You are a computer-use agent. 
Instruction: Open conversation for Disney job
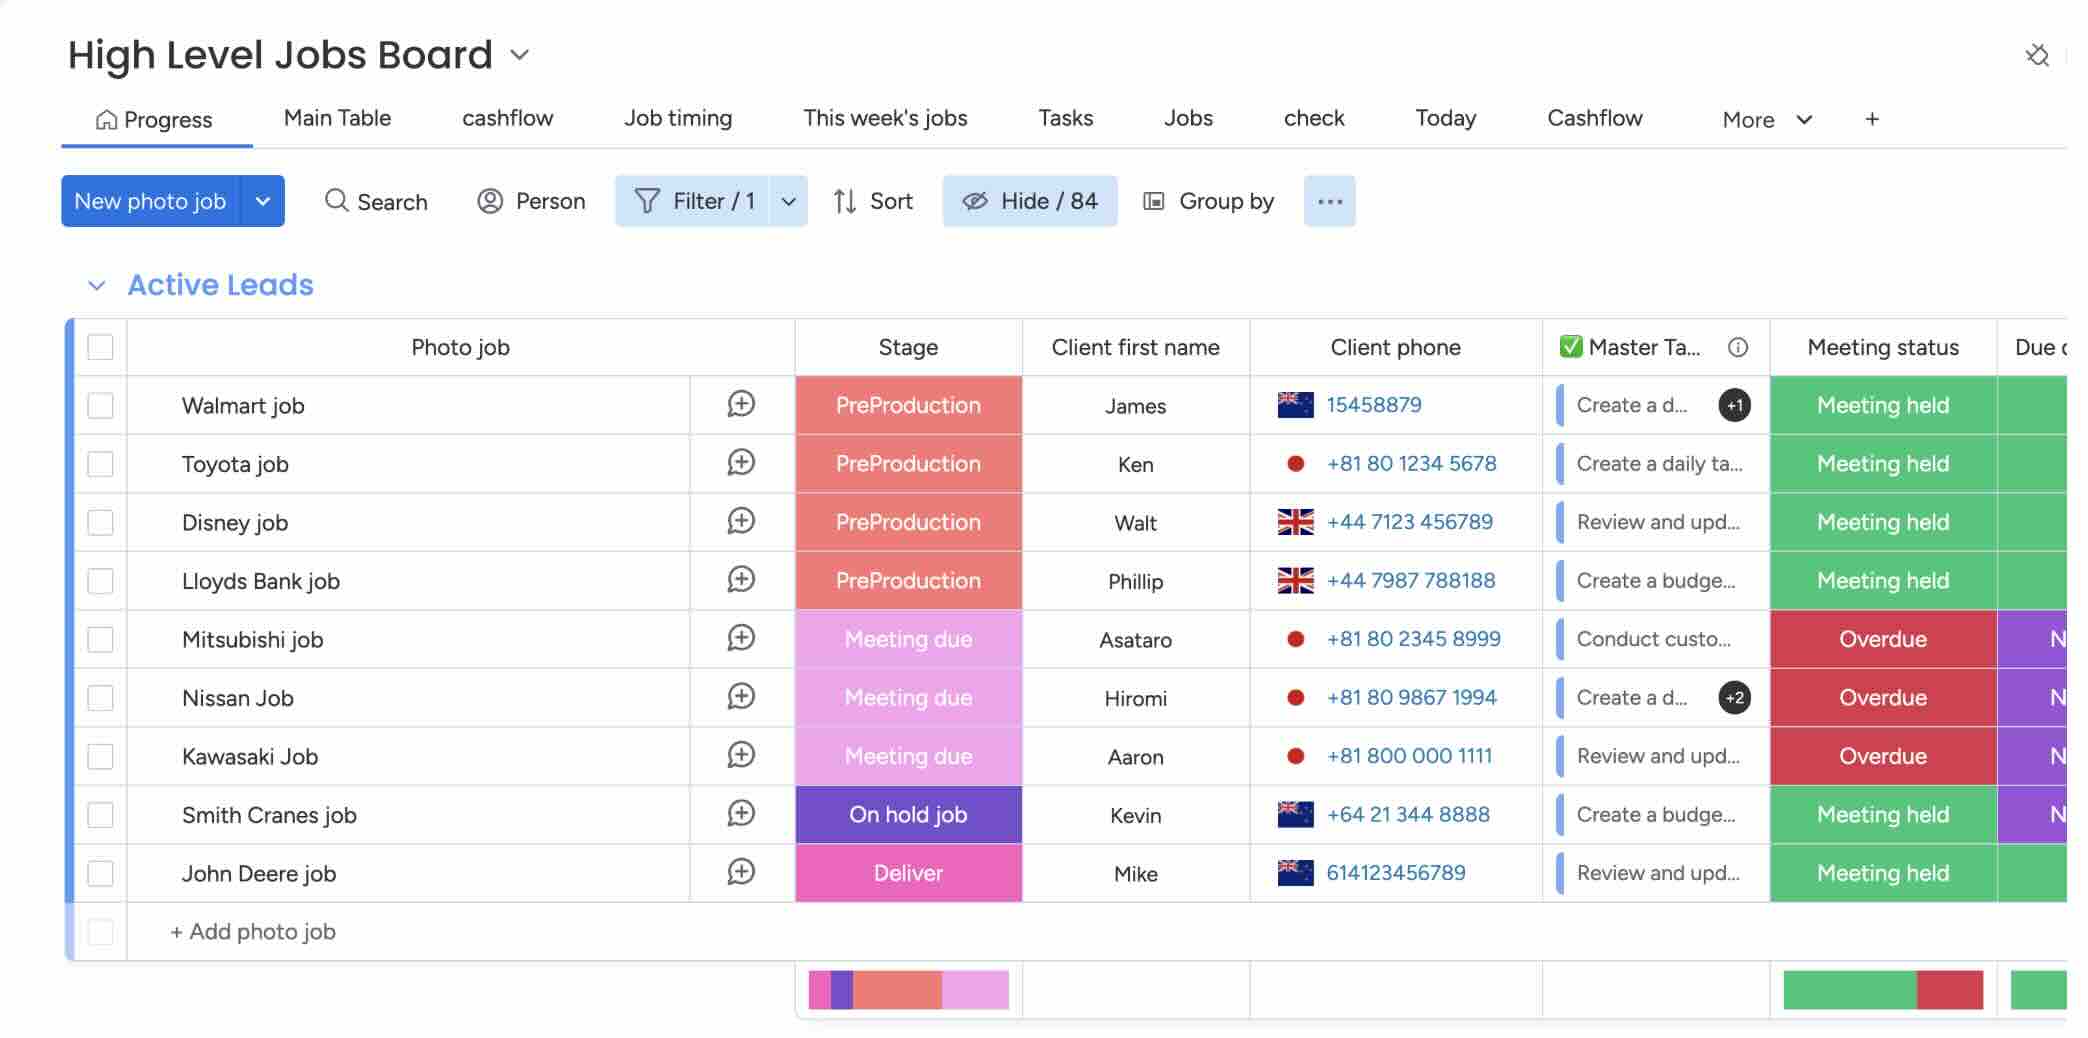[x=741, y=521]
